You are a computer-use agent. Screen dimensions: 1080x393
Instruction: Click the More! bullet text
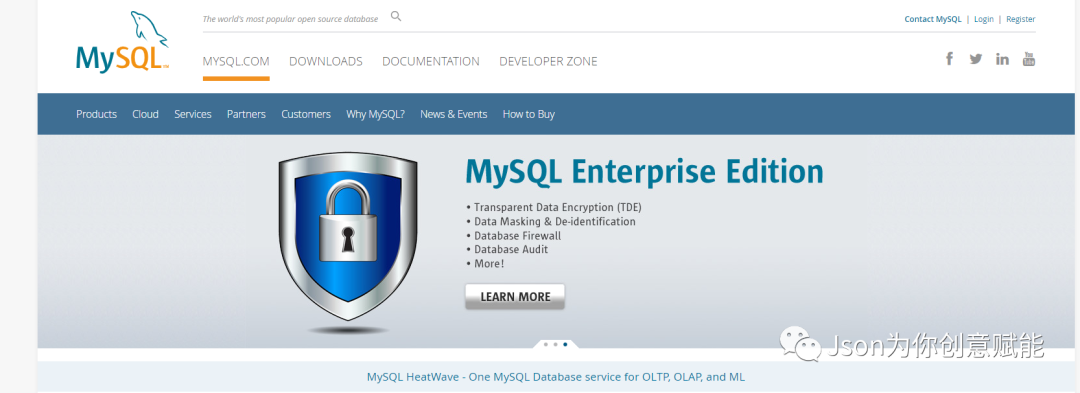(486, 264)
